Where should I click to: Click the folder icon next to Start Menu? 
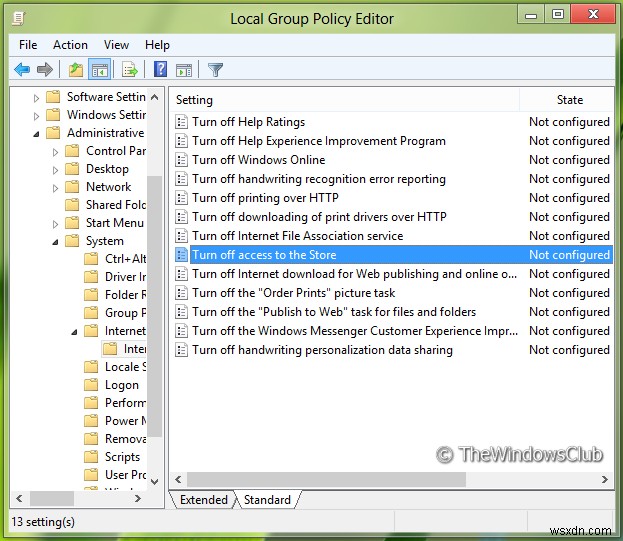(x=72, y=223)
